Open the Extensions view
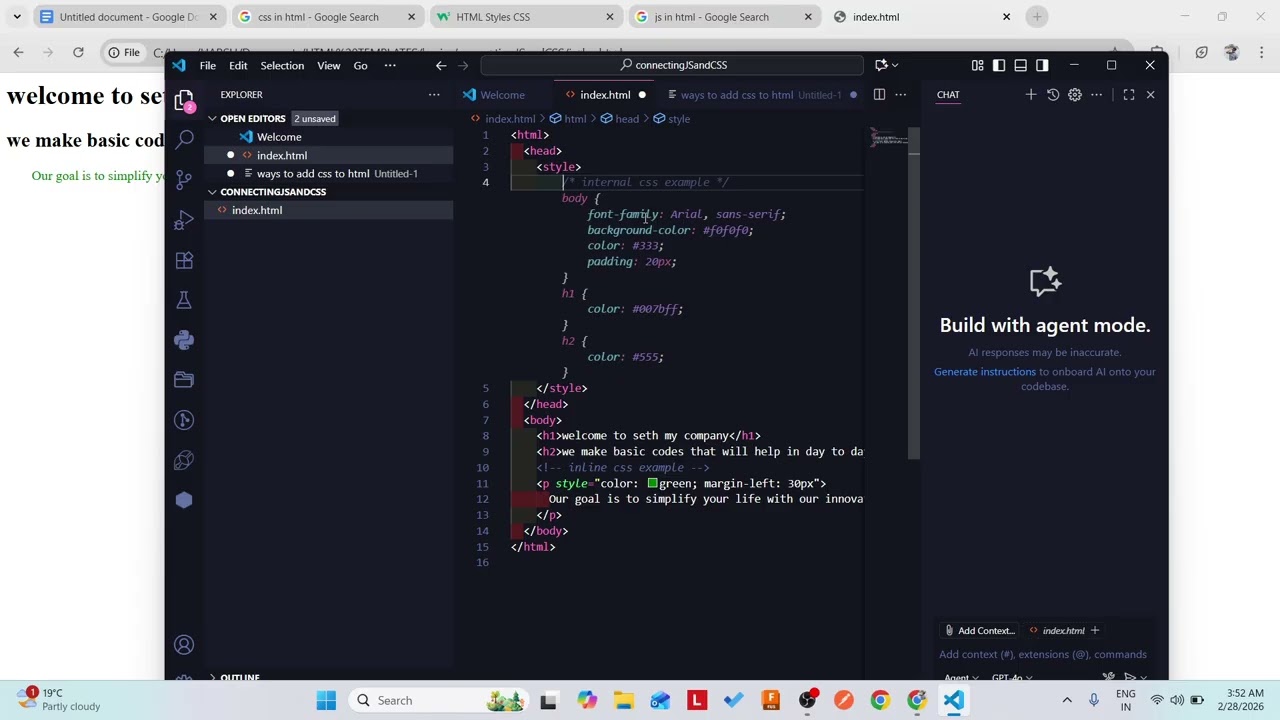This screenshot has width=1280, height=720. coord(184,260)
